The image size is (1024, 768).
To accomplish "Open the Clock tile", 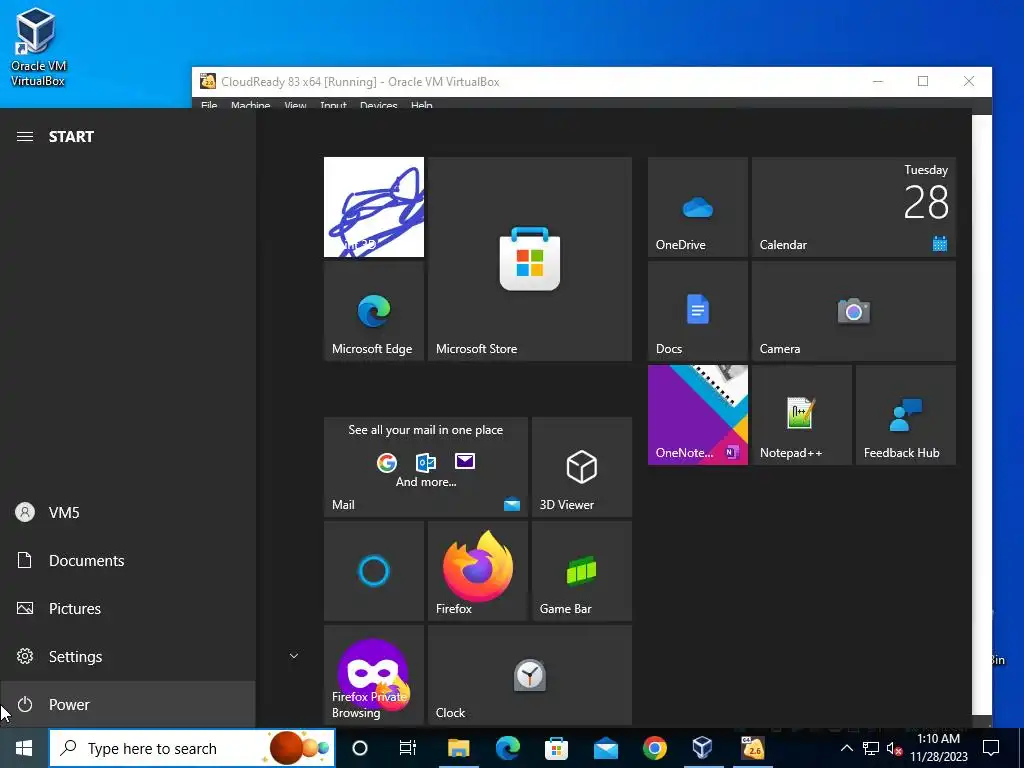I will (530, 675).
